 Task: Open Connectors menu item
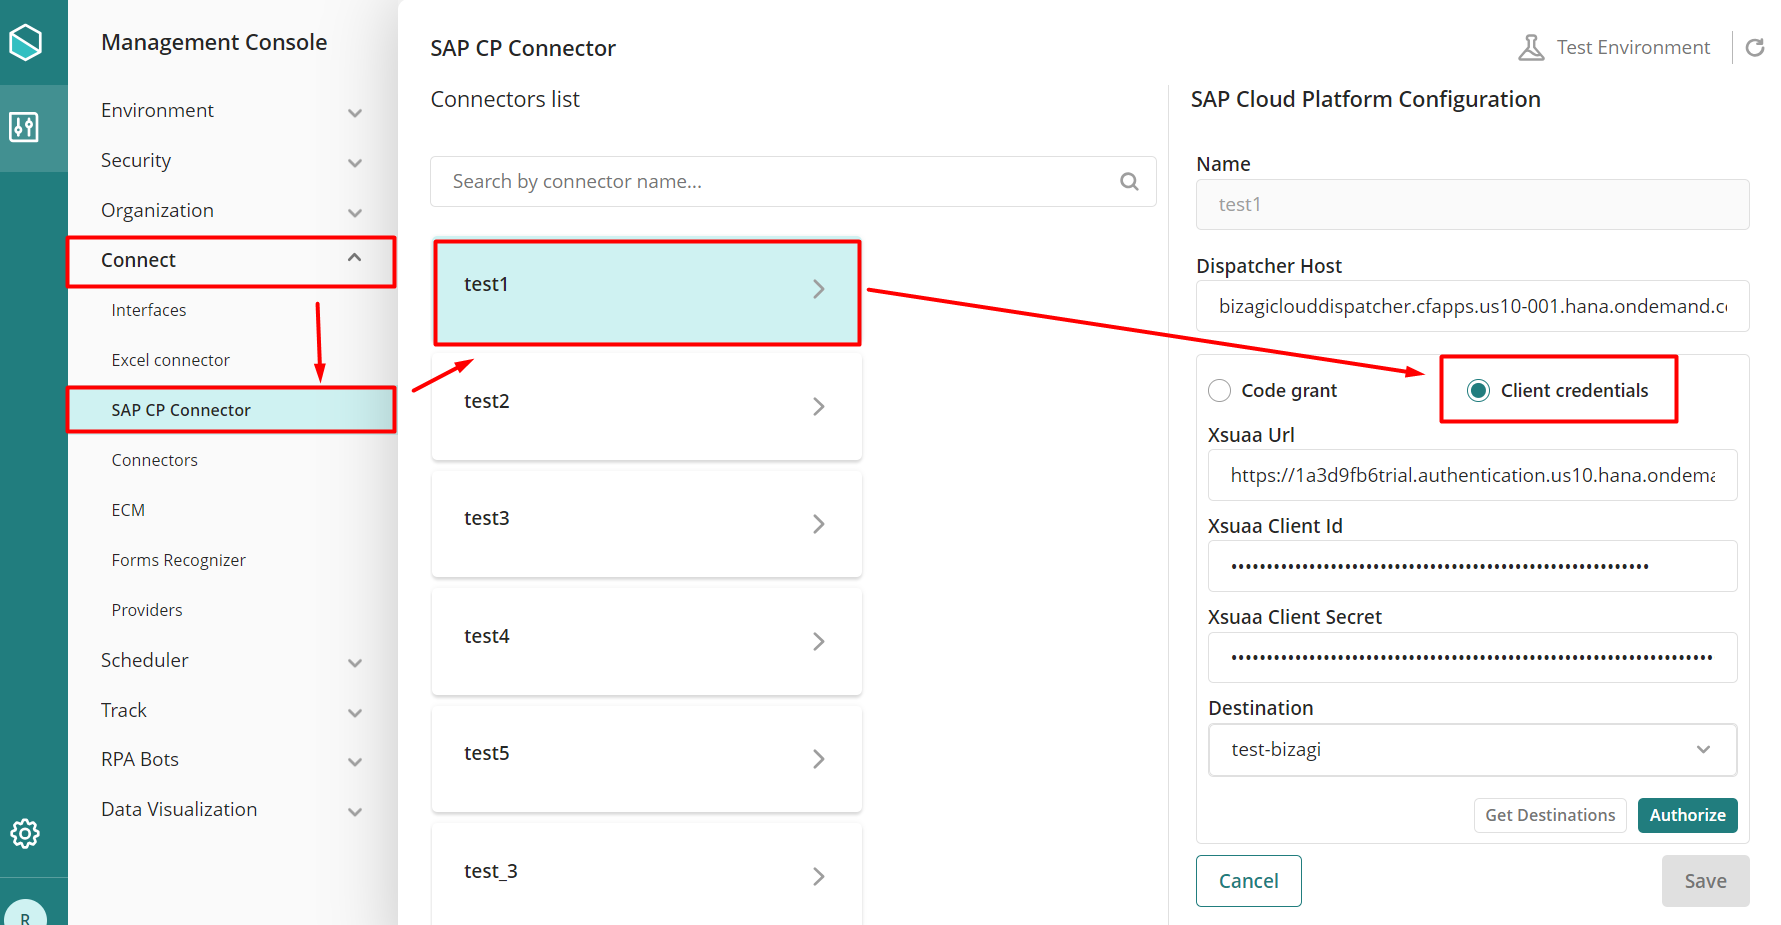[x=155, y=460]
